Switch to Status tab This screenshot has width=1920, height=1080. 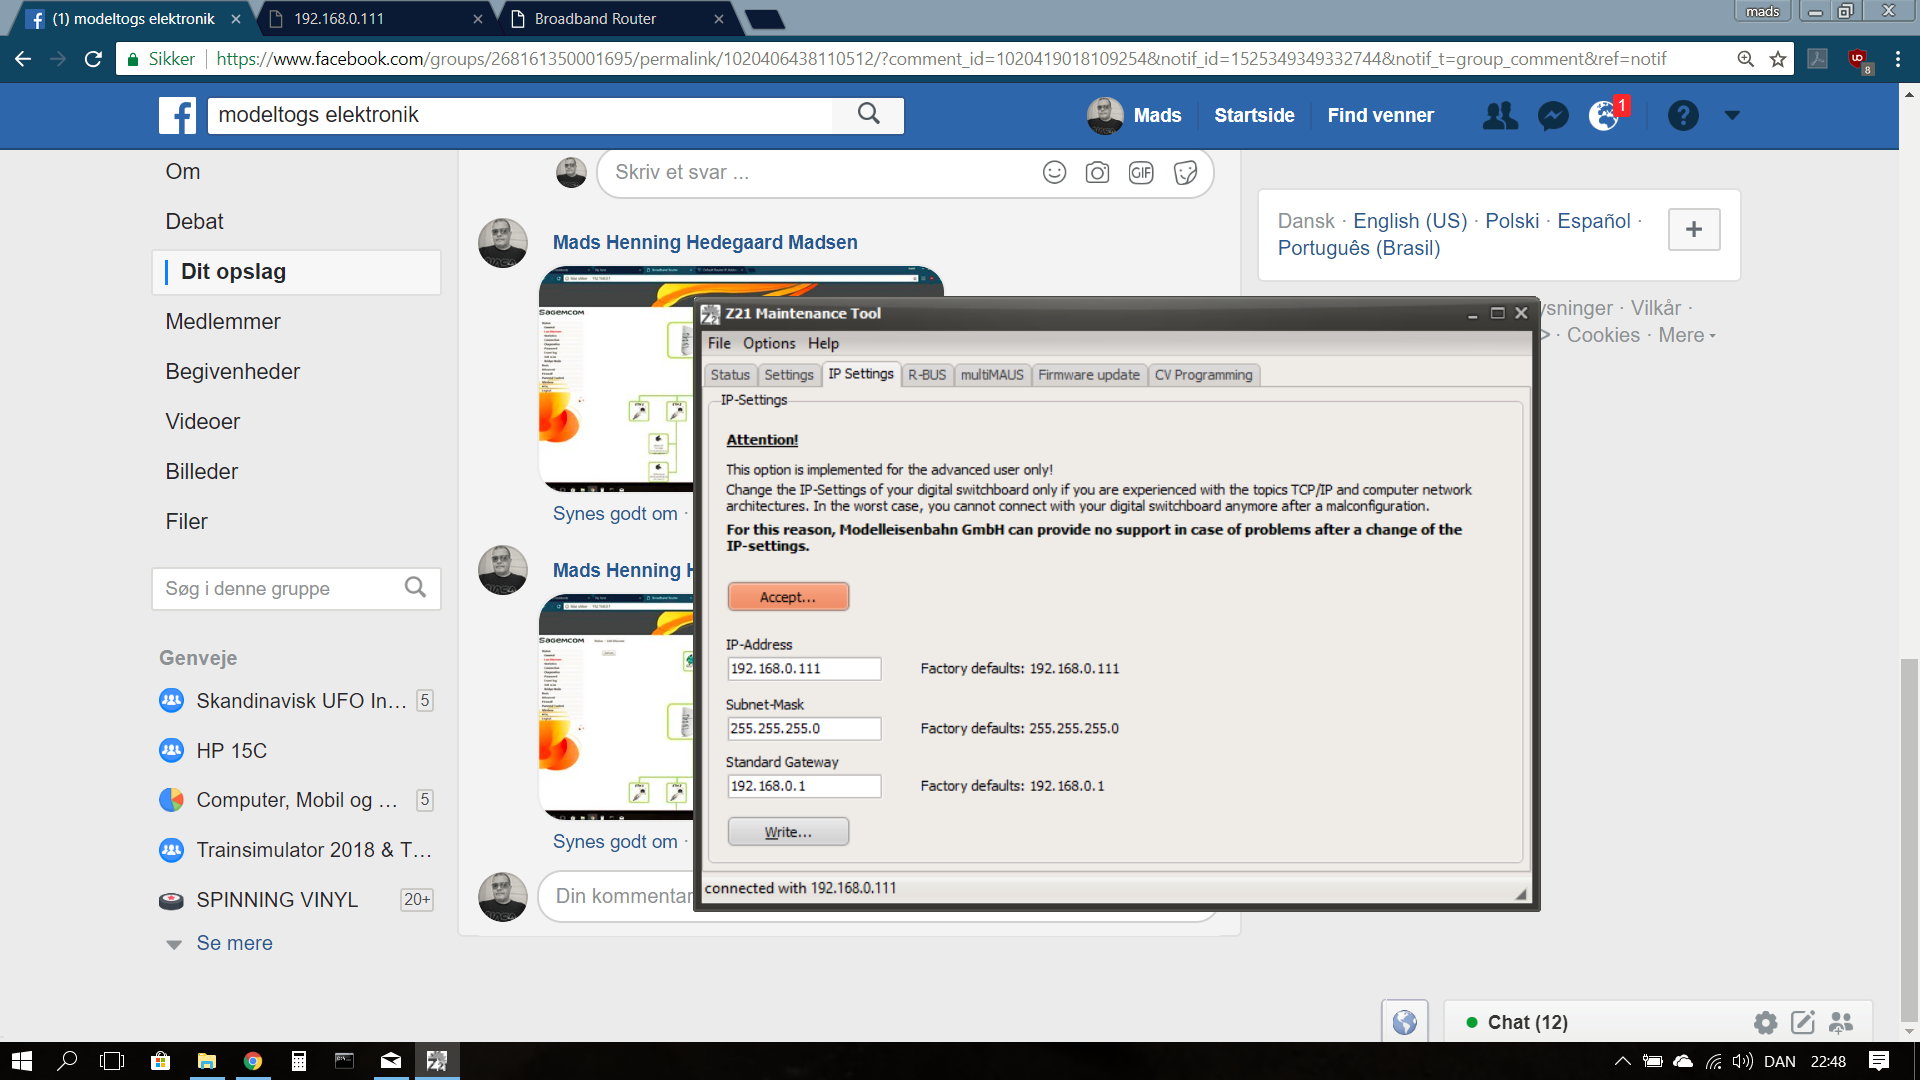coord(730,375)
